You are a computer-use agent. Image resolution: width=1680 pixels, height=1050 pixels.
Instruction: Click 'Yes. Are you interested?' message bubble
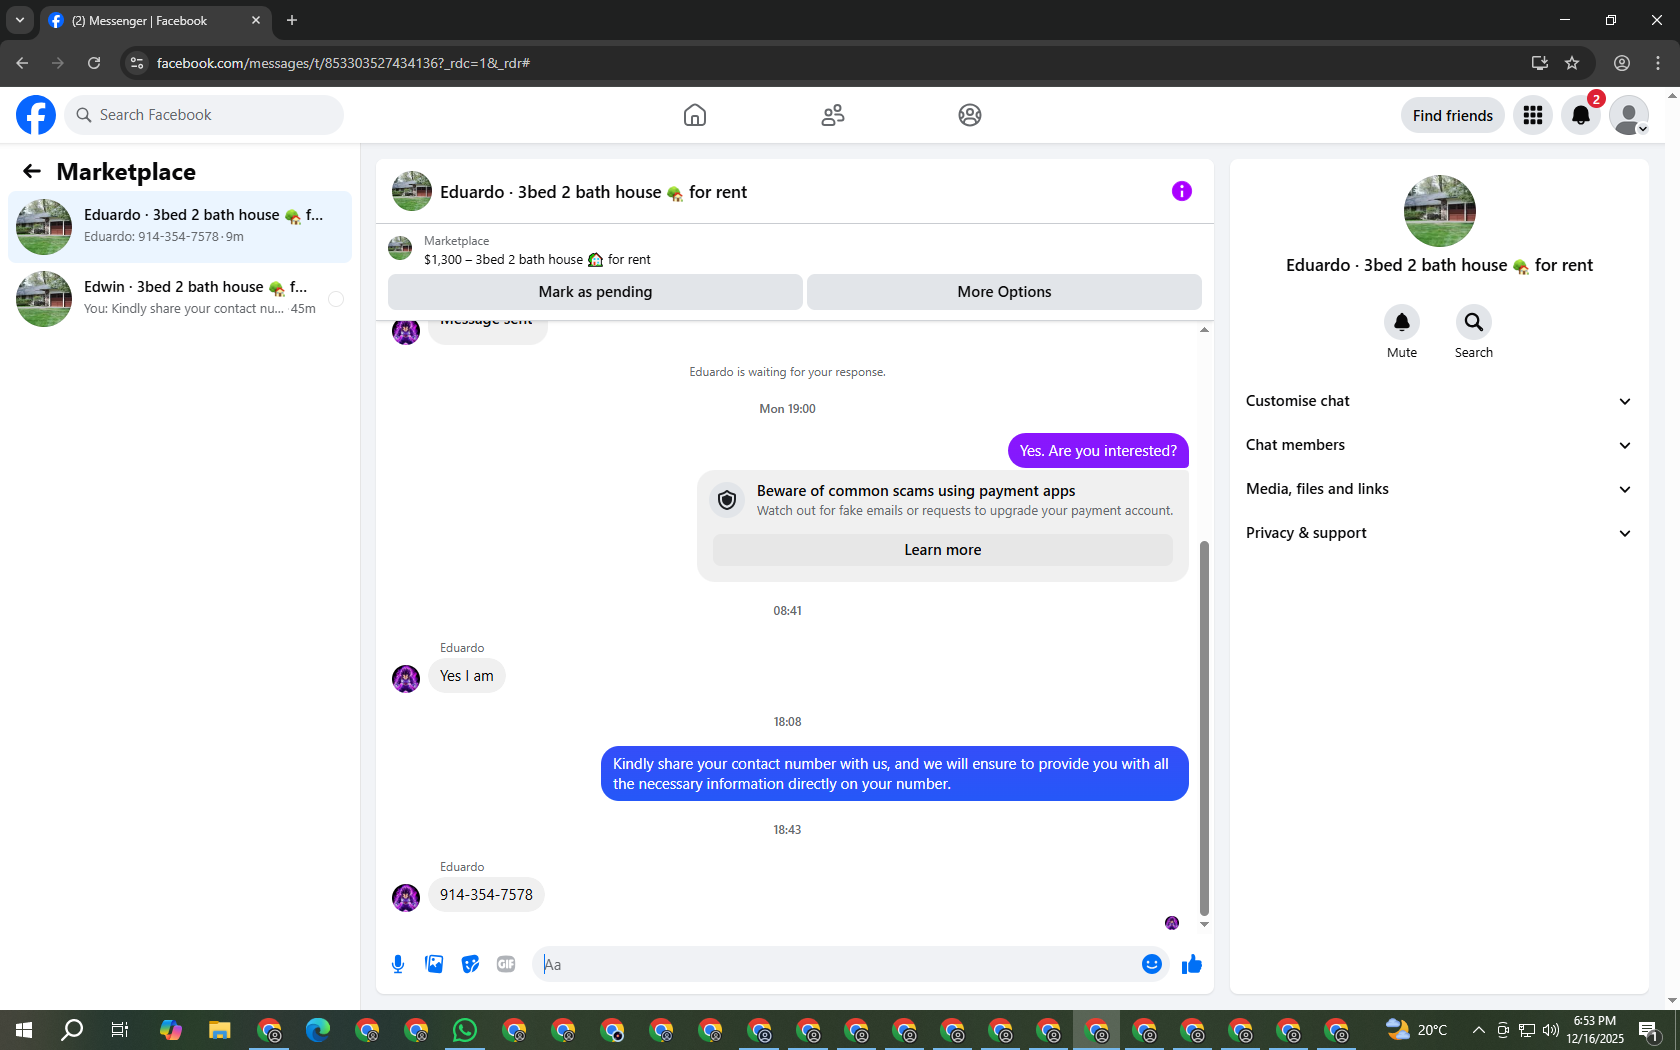pos(1098,451)
